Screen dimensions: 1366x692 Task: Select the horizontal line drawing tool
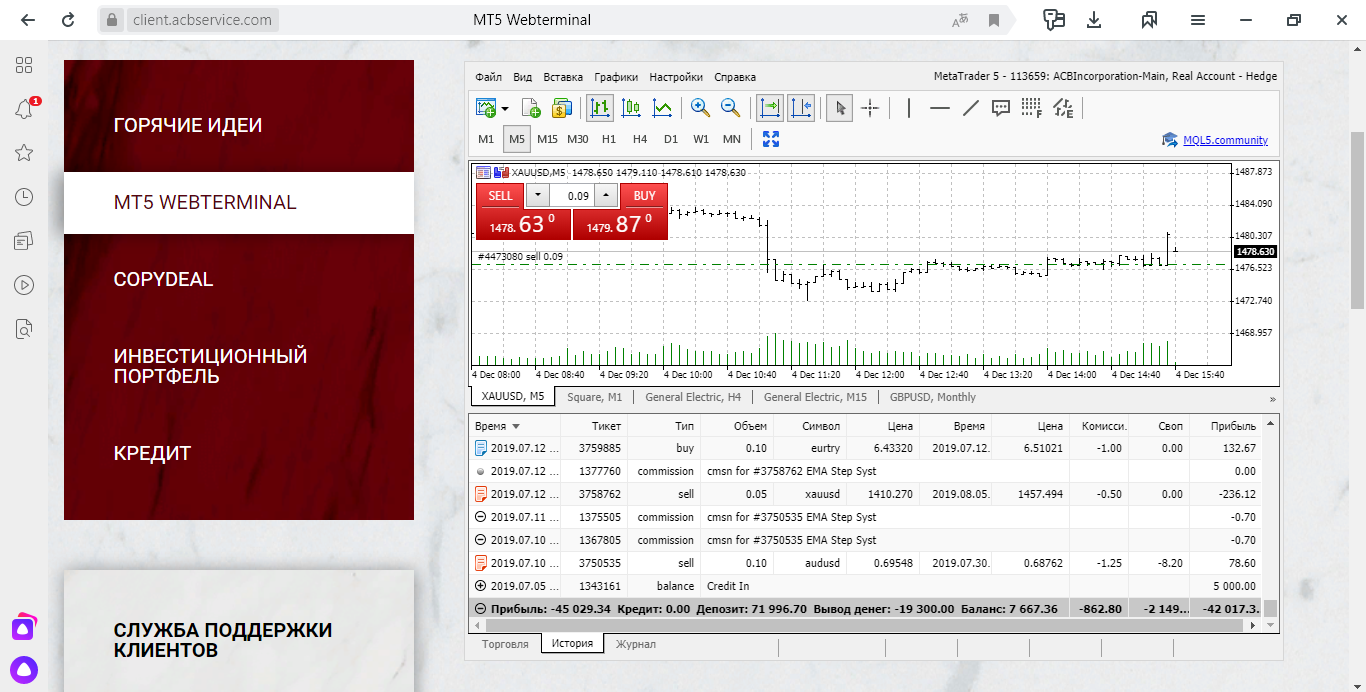tap(940, 107)
